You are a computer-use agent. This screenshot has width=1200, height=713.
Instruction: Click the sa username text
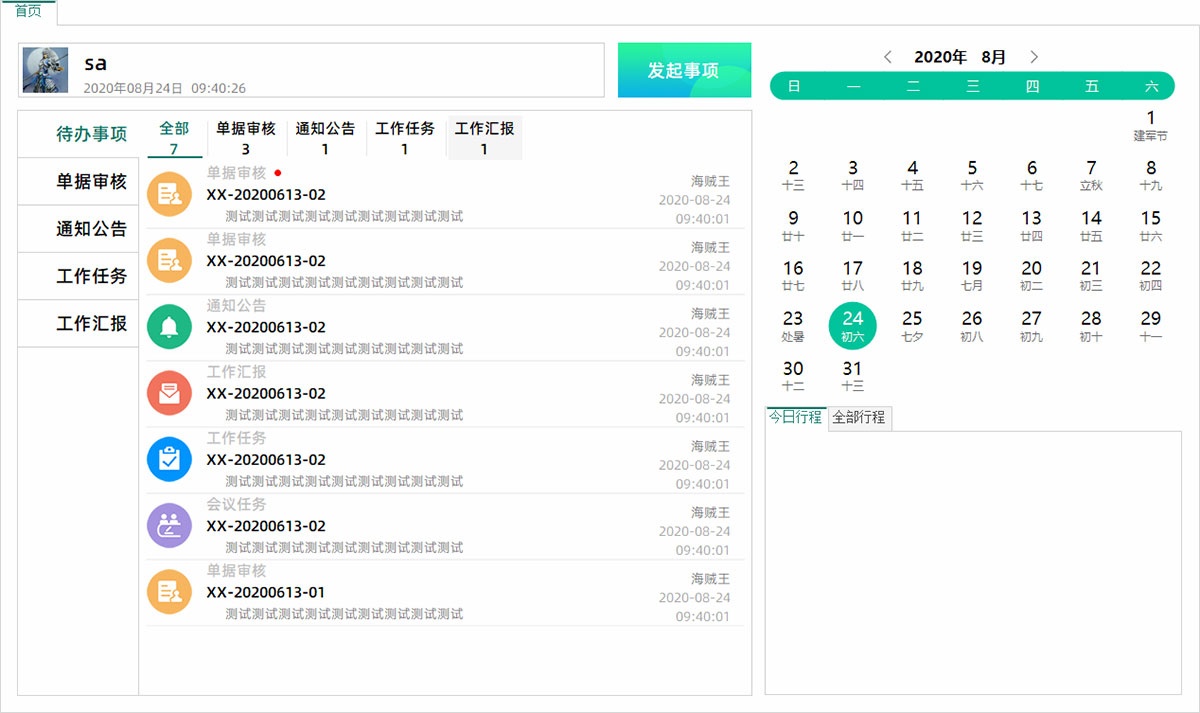tap(95, 63)
